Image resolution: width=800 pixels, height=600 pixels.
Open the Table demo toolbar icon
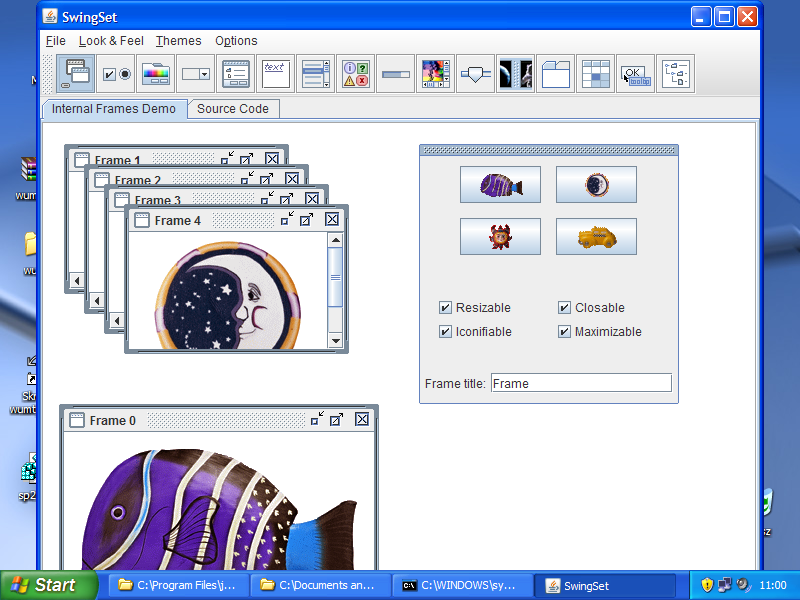tap(595, 74)
